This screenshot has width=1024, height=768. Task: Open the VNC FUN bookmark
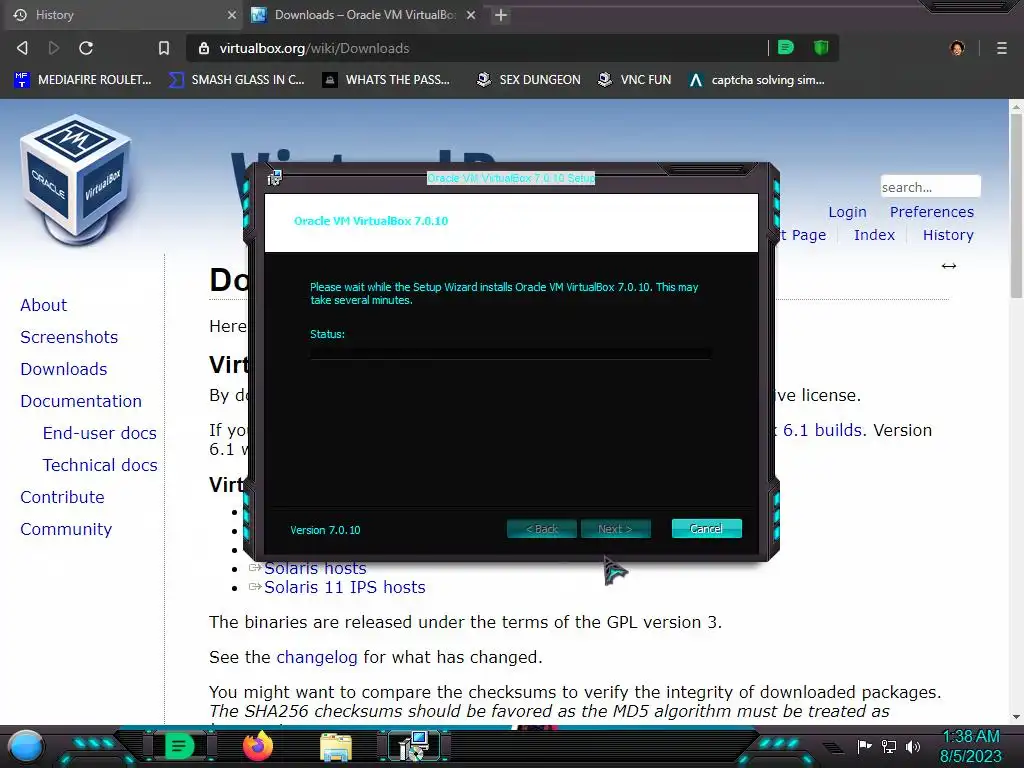coord(635,80)
